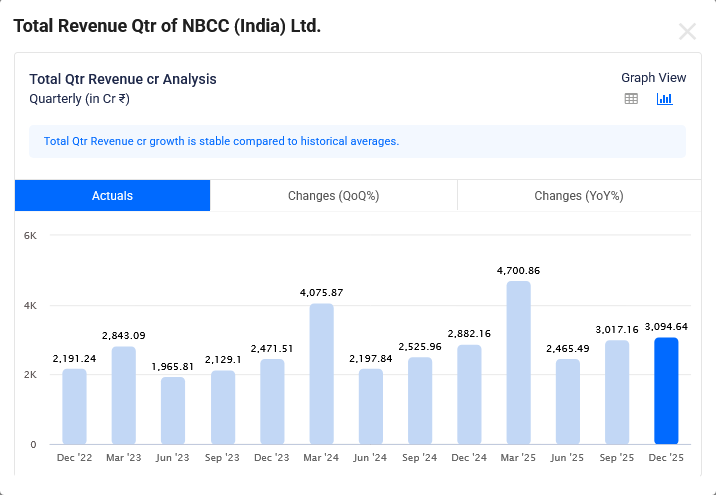Open the Actuals tab
This screenshot has width=716, height=495.
[112, 196]
